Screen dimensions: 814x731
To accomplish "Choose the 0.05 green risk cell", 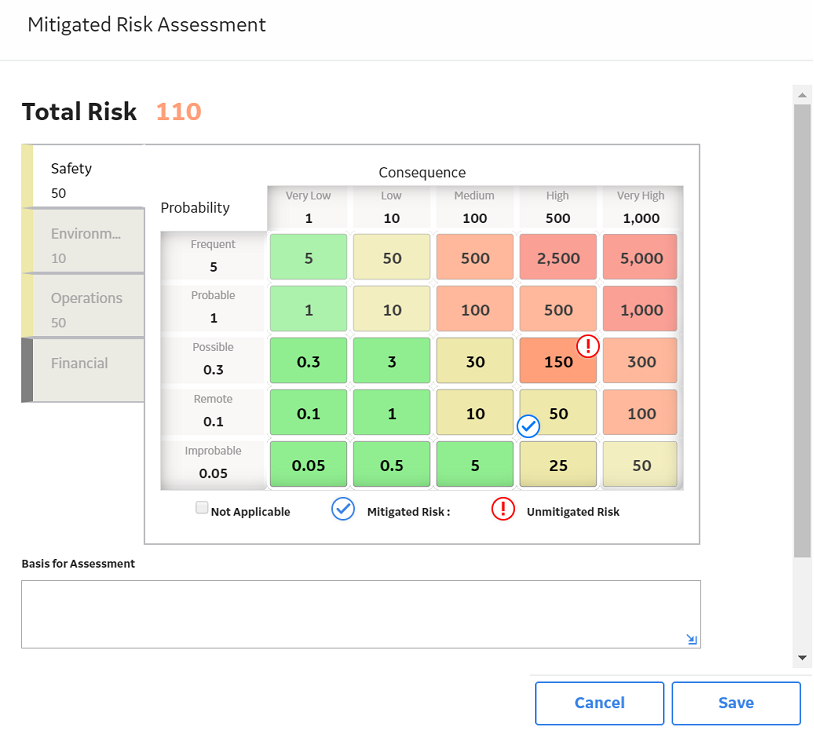I will click(308, 465).
